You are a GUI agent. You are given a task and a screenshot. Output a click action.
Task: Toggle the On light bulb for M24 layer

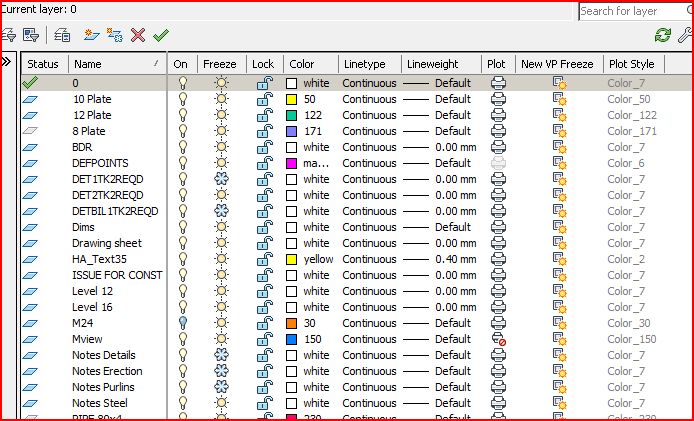point(181,323)
